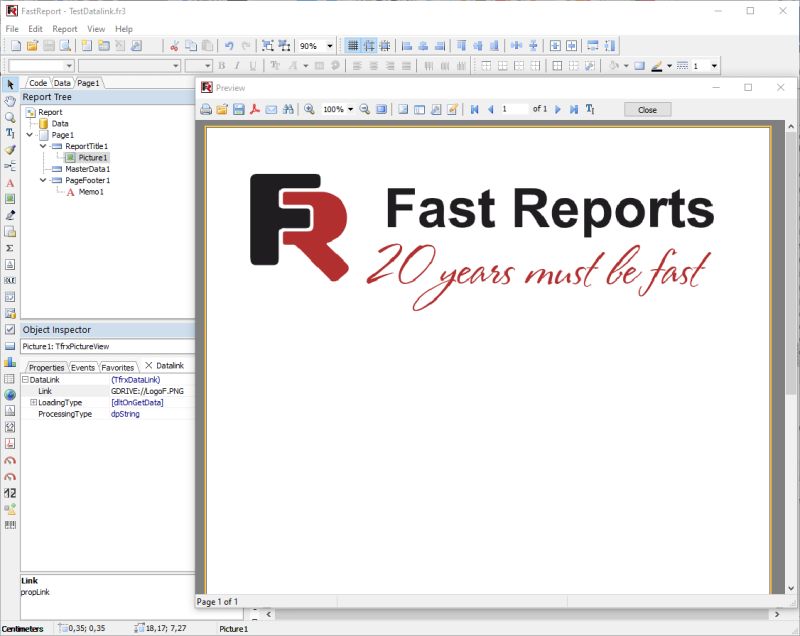The width and height of the screenshot is (800, 636).
Task: Expand the LoadingType property in the Object Inspector
Action: point(32,401)
